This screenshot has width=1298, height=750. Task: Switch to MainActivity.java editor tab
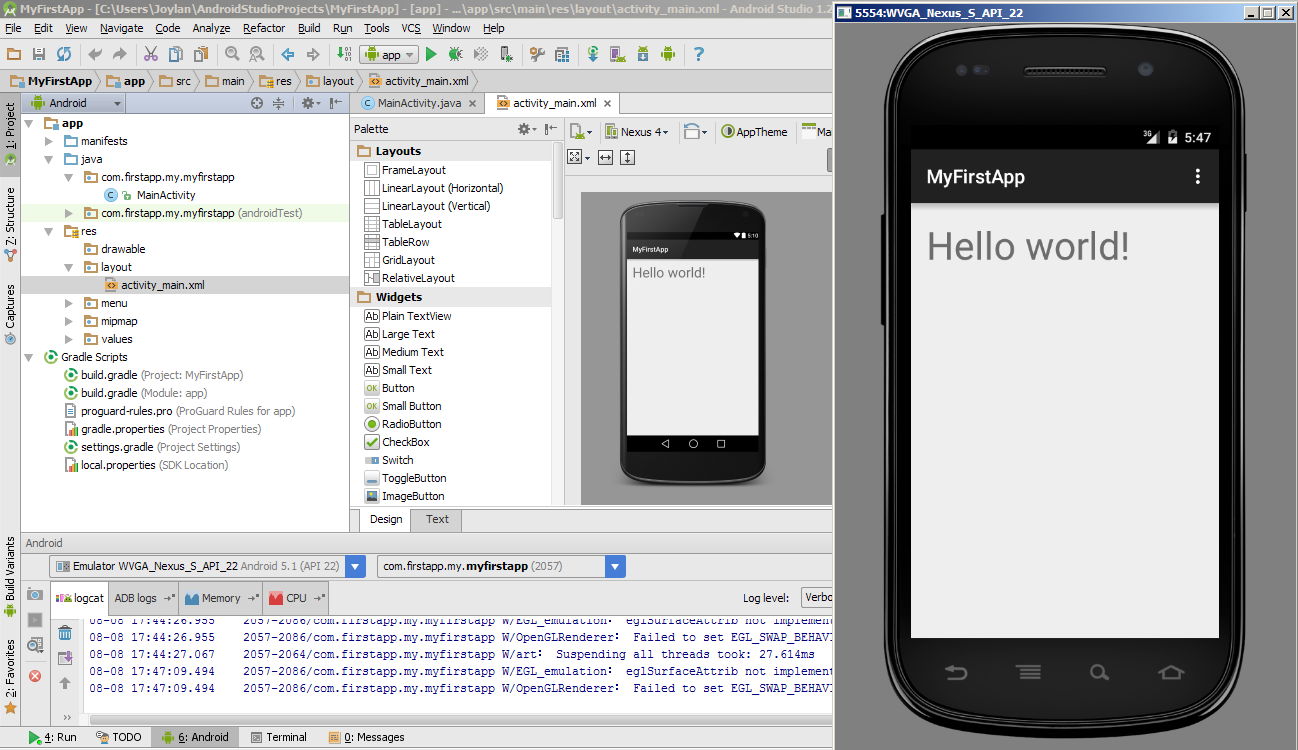point(419,103)
